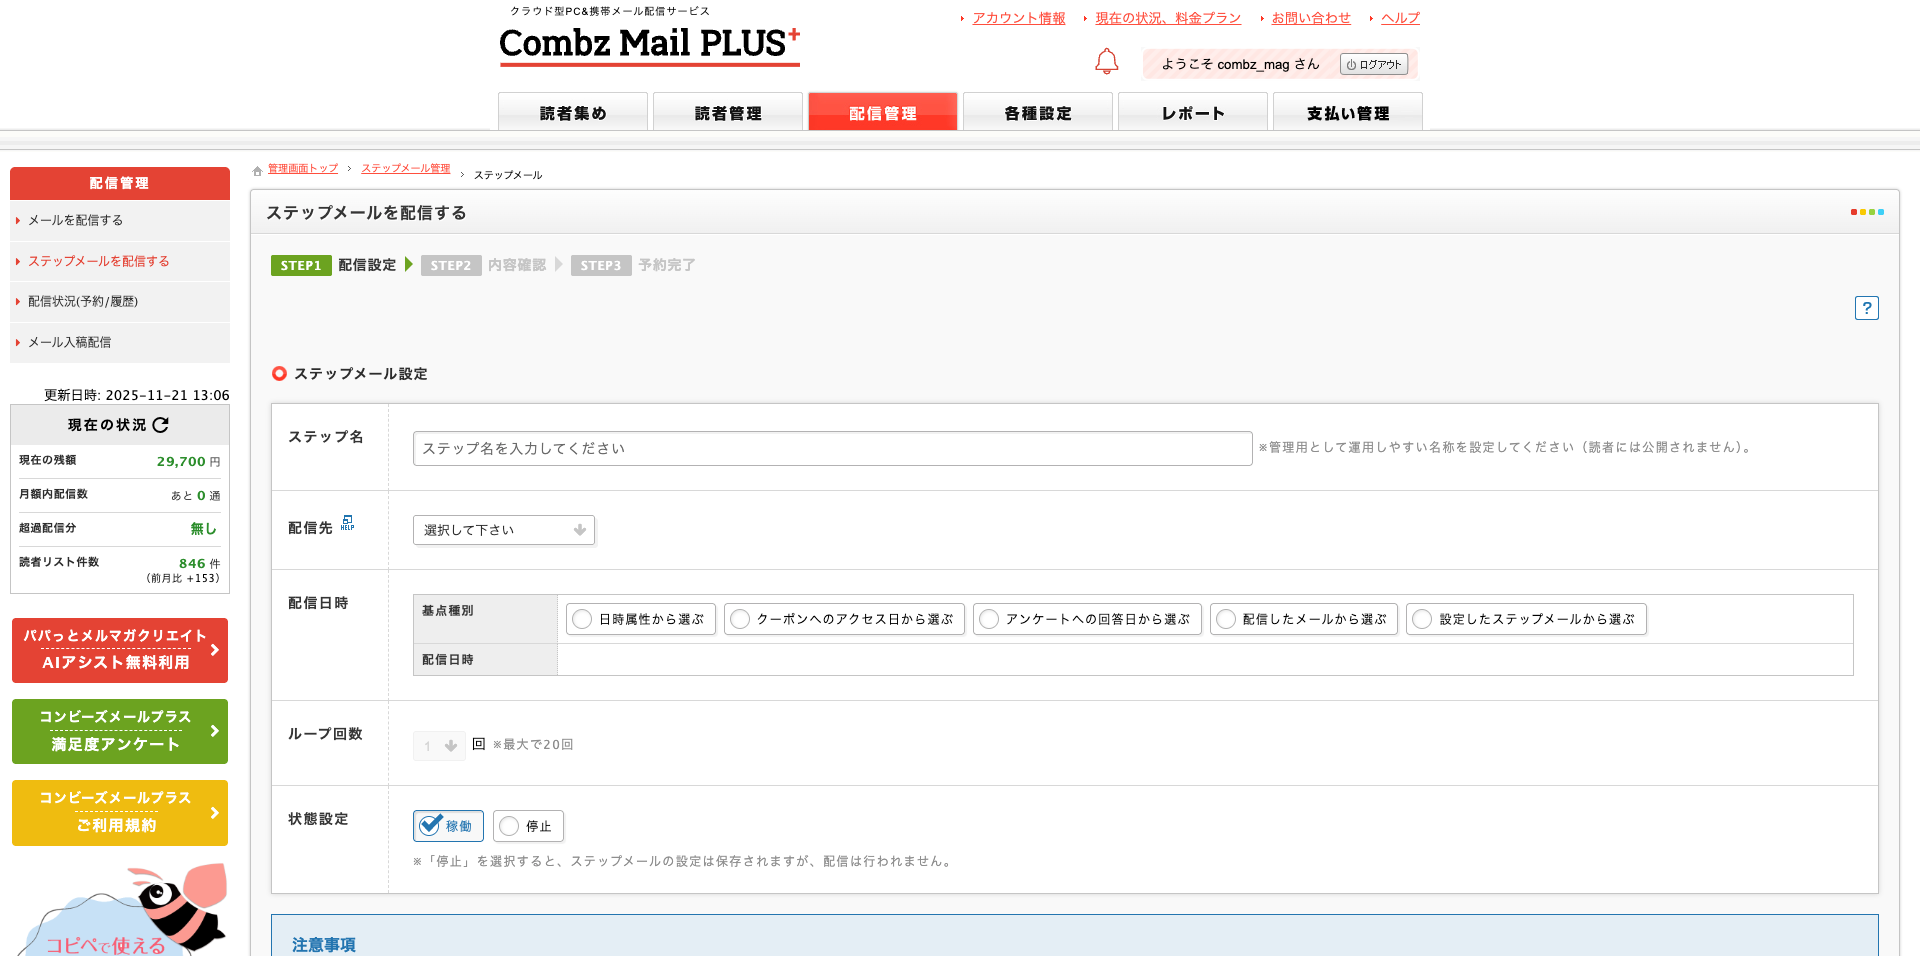
Task: Open help icon beside 配信先 label
Action: tap(347, 523)
